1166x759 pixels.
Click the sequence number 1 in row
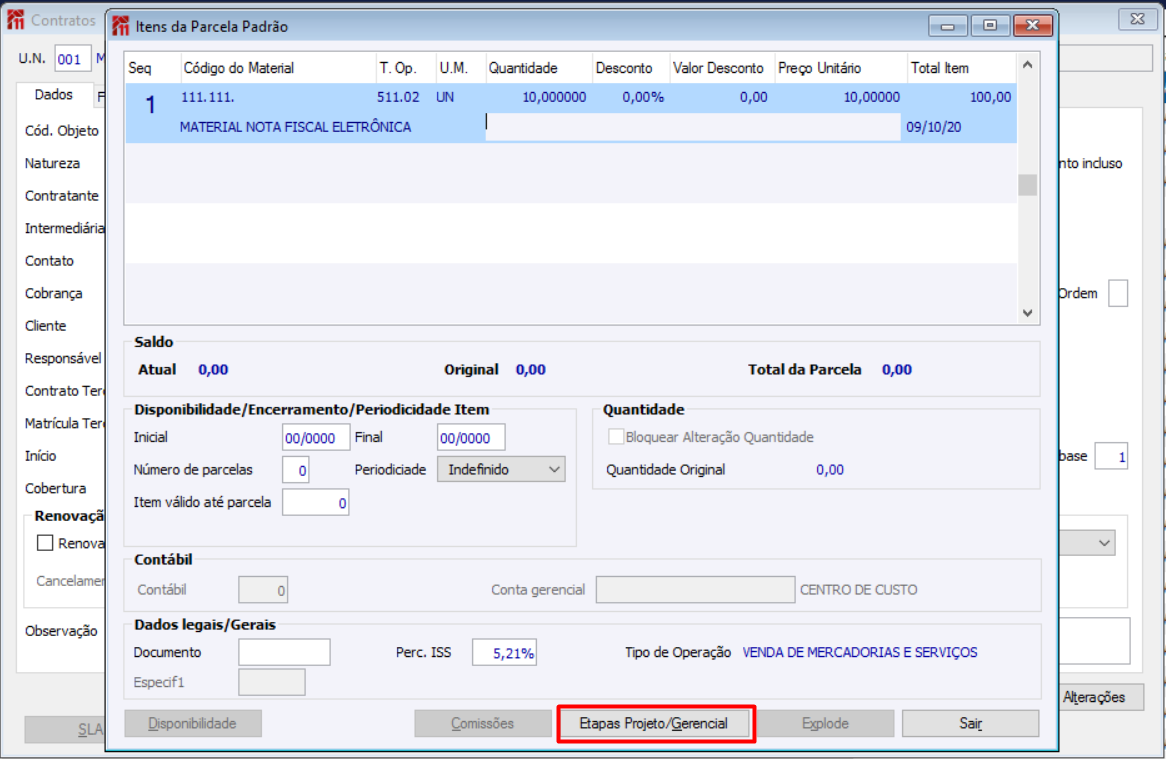150,105
